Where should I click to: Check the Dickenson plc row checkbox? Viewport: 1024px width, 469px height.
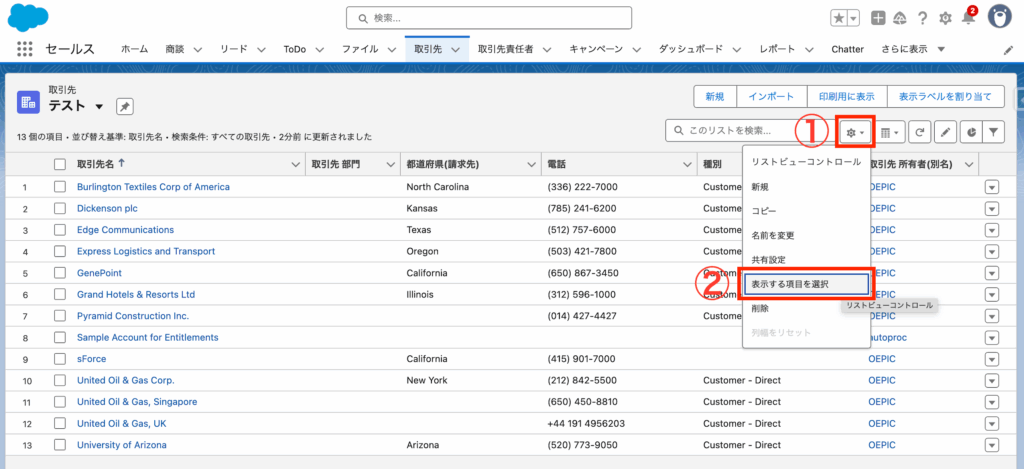[x=60, y=208]
